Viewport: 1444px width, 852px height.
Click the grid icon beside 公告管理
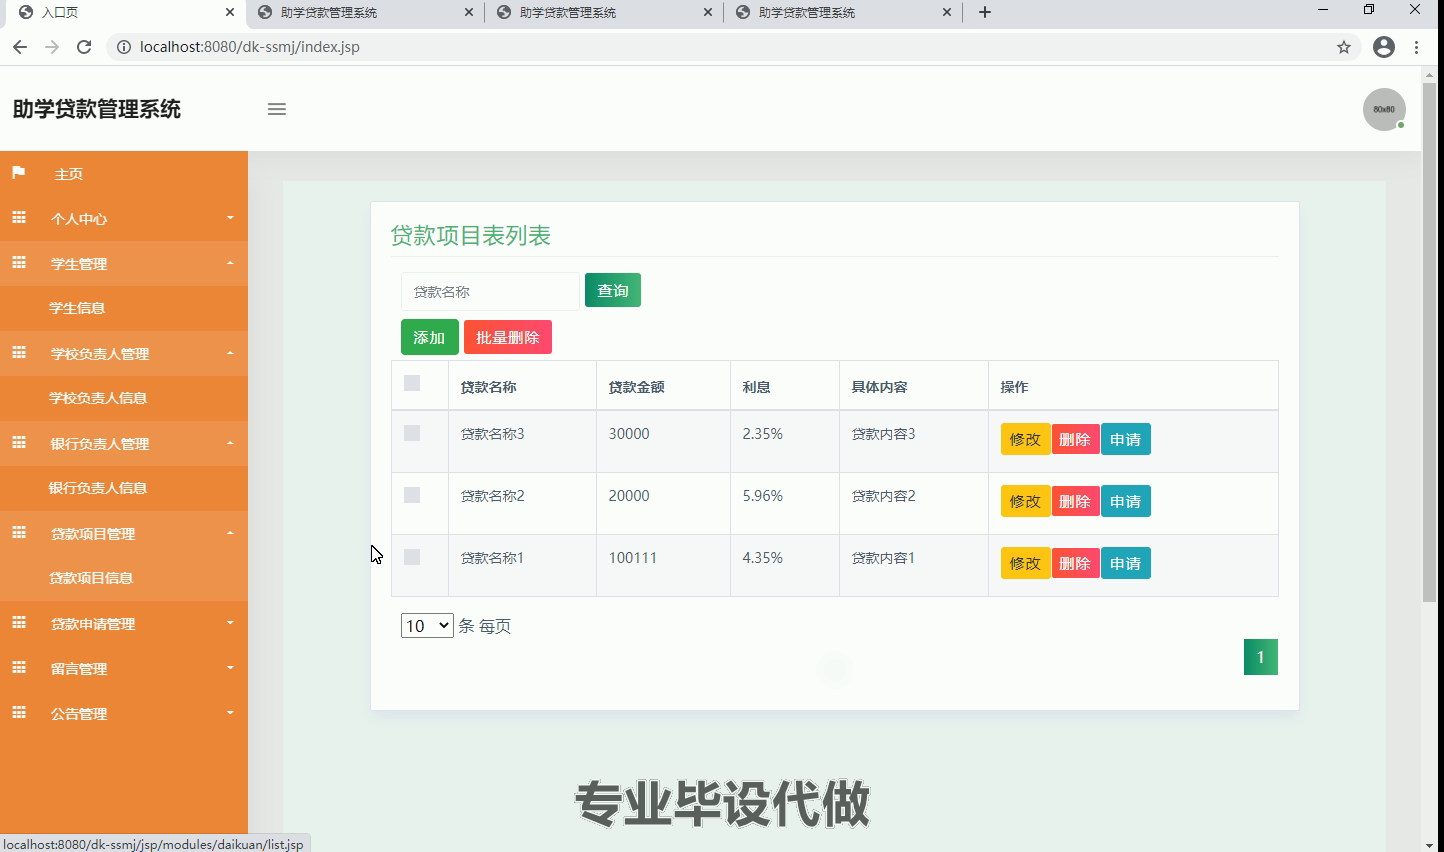18,713
